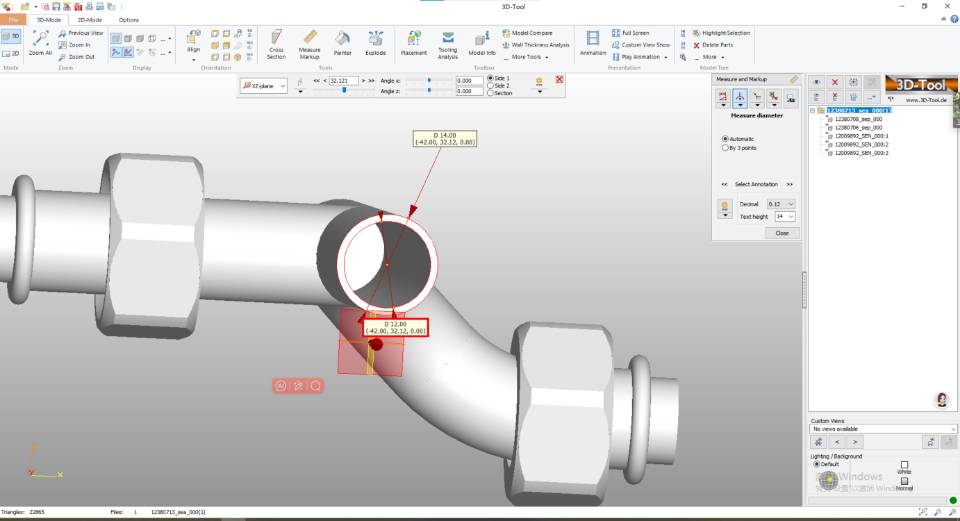Image resolution: width=960 pixels, height=521 pixels.
Task: Enable the White background checkbox
Action: (905, 464)
